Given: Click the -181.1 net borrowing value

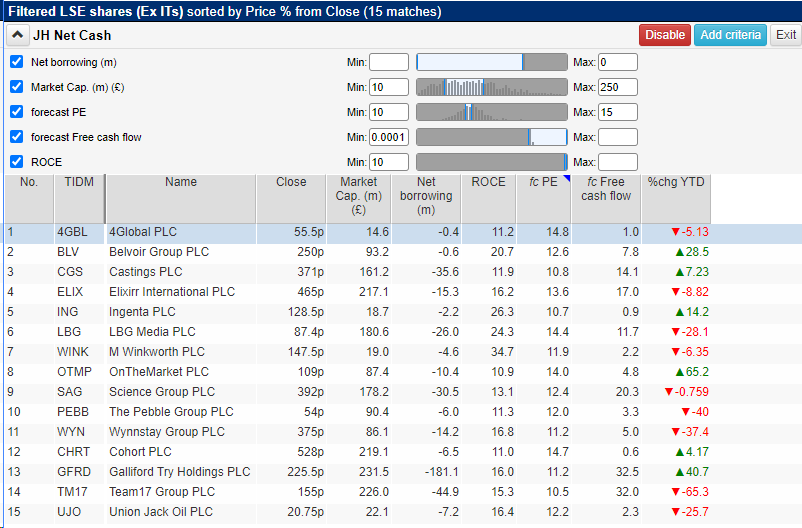Looking at the screenshot, I should coord(442,472).
